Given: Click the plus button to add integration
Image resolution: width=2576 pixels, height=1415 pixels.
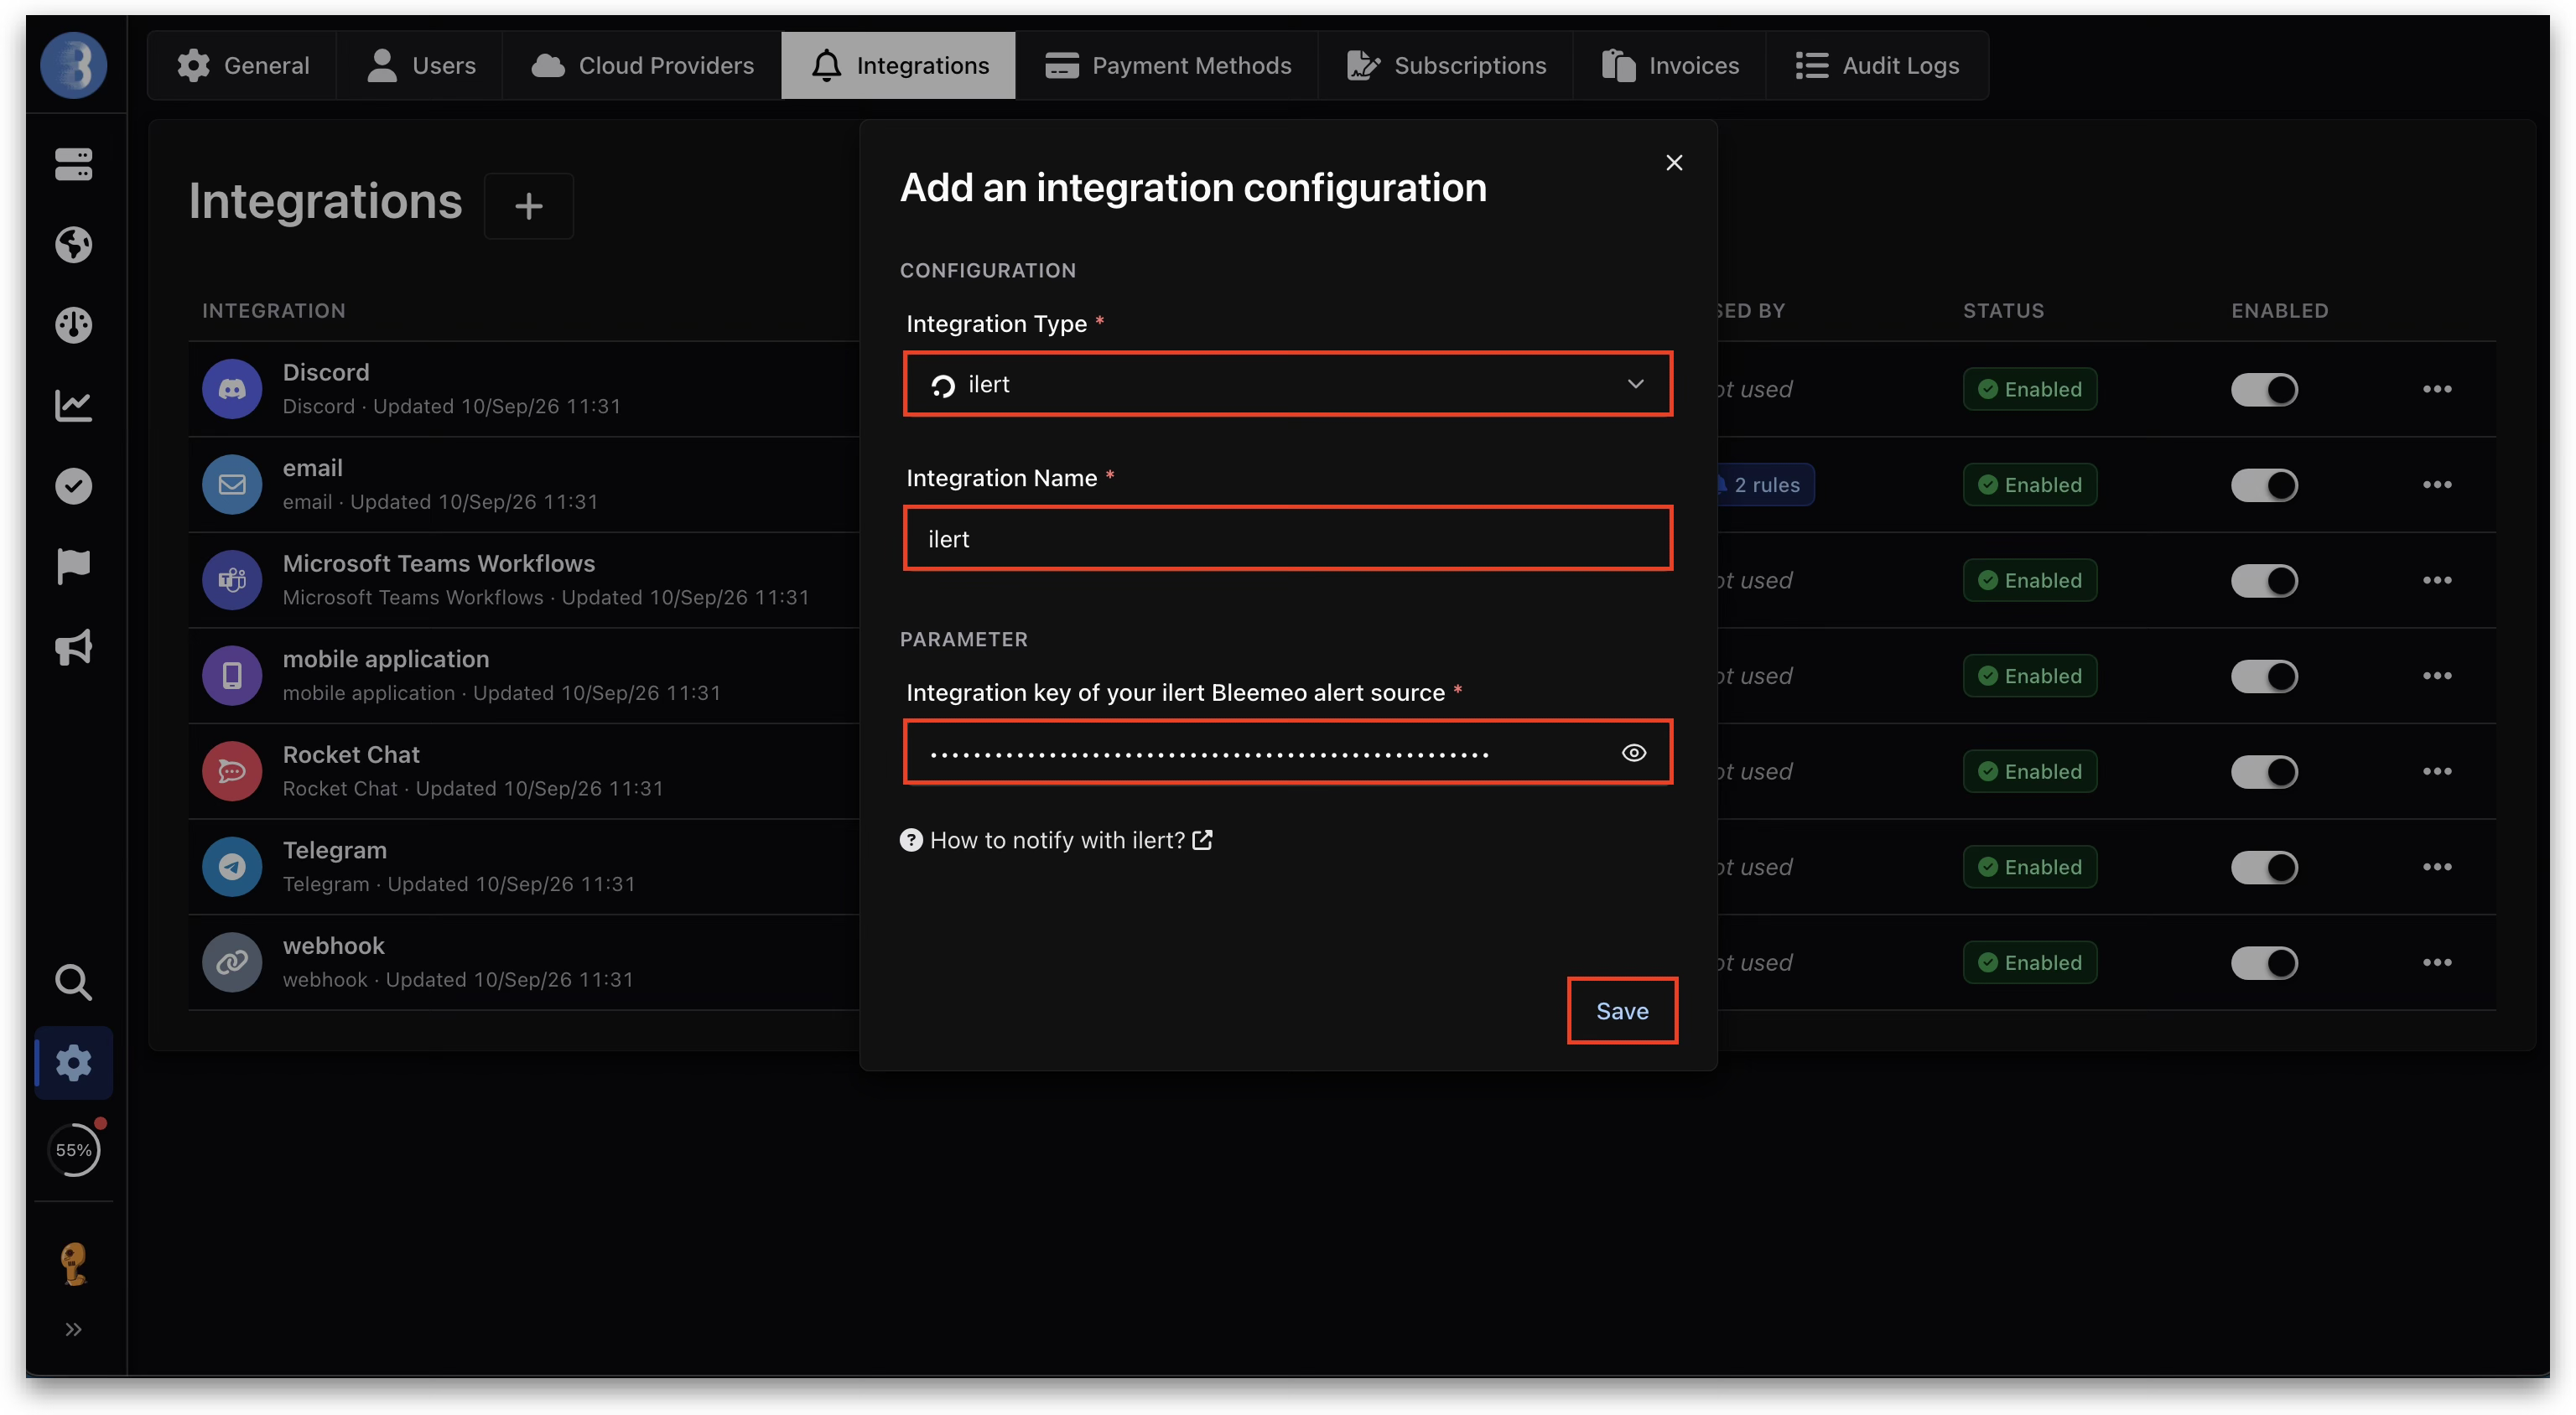Looking at the screenshot, I should [x=528, y=206].
